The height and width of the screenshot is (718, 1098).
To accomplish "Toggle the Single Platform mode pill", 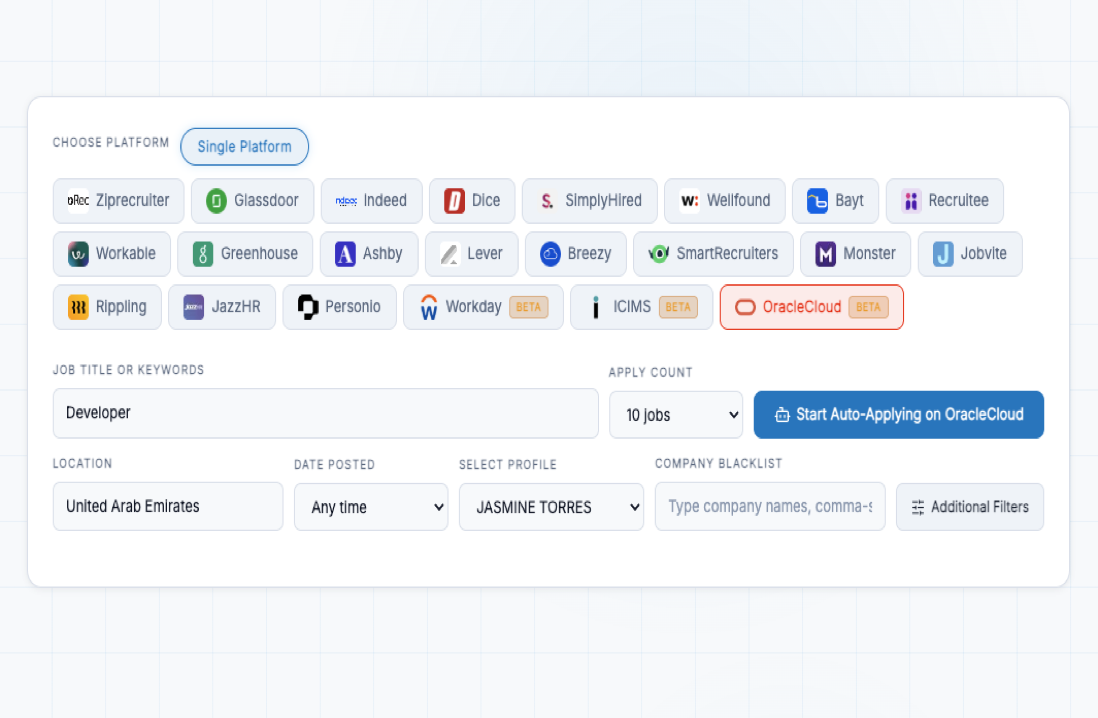I will [244, 147].
